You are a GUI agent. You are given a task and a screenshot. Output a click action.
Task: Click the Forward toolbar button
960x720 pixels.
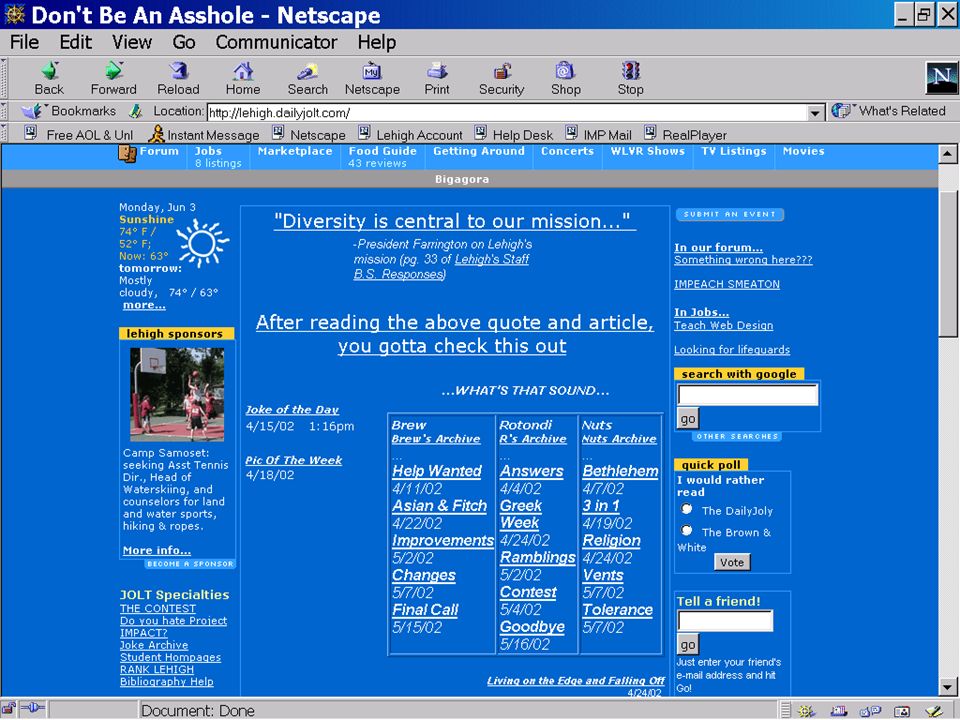(113, 78)
